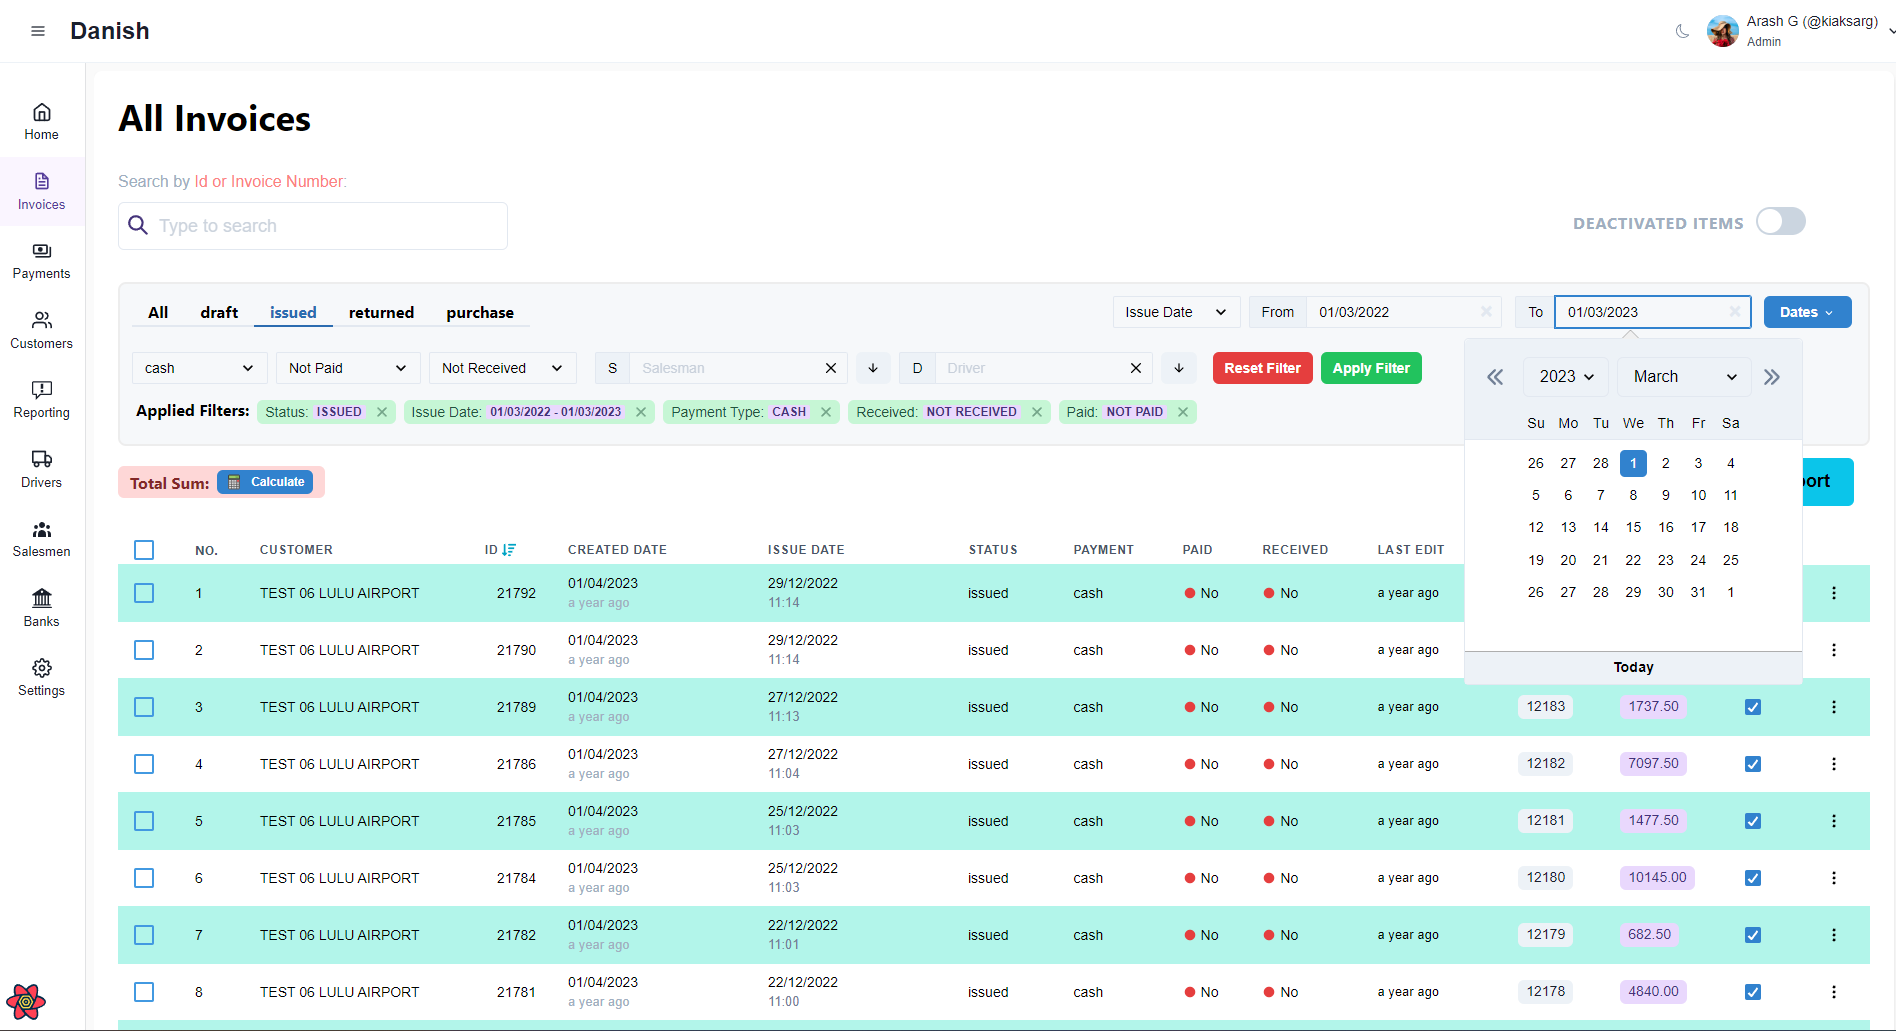Open the Not Received dropdown
This screenshot has height=1031, width=1896.
click(x=503, y=368)
